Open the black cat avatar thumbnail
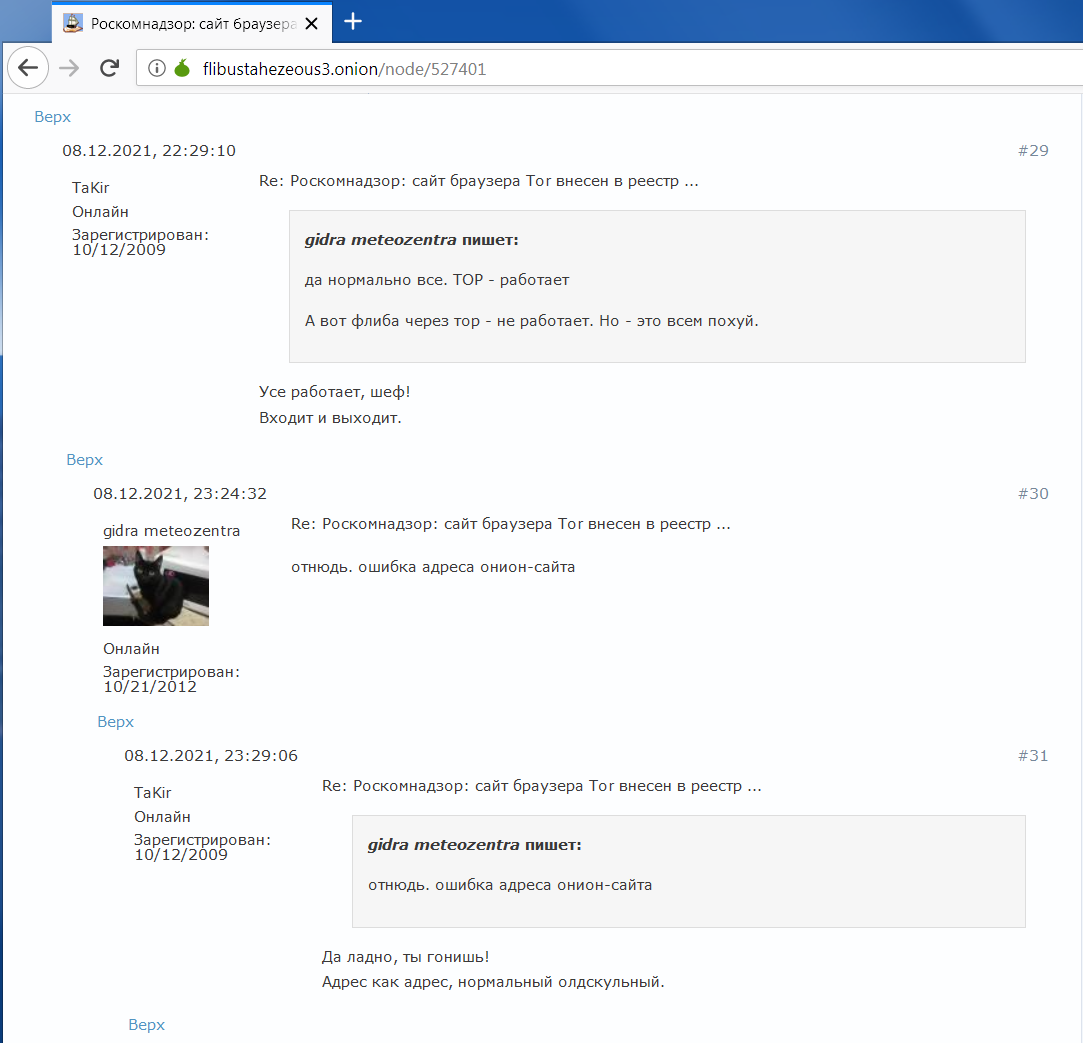Image resolution: width=1083 pixels, height=1043 pixels. pyautogui.click(x=156, y=586)
